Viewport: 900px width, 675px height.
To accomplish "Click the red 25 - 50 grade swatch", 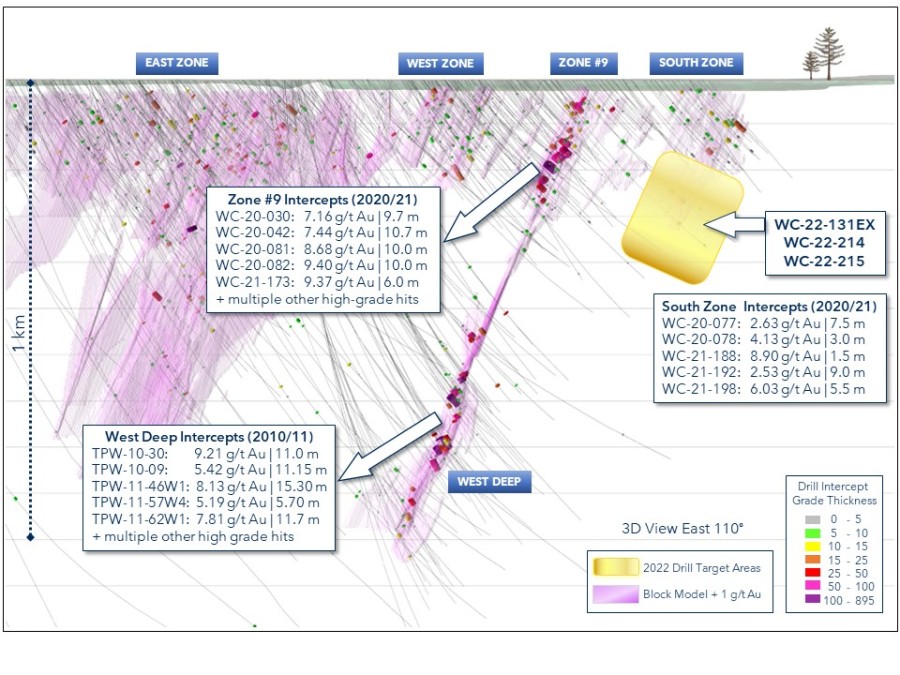I will click(x=813, y=573).
